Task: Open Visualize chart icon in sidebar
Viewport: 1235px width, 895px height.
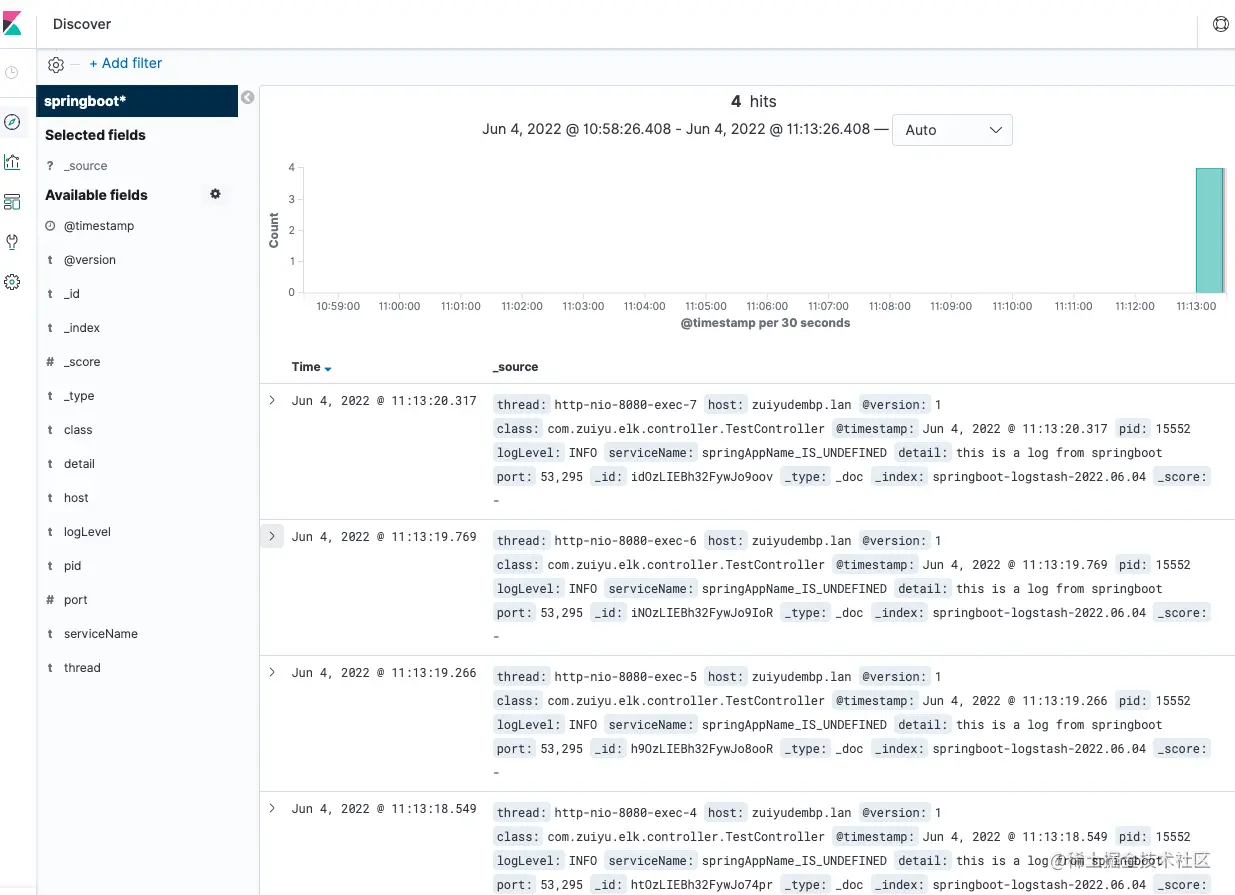Action: pos(12,162)
